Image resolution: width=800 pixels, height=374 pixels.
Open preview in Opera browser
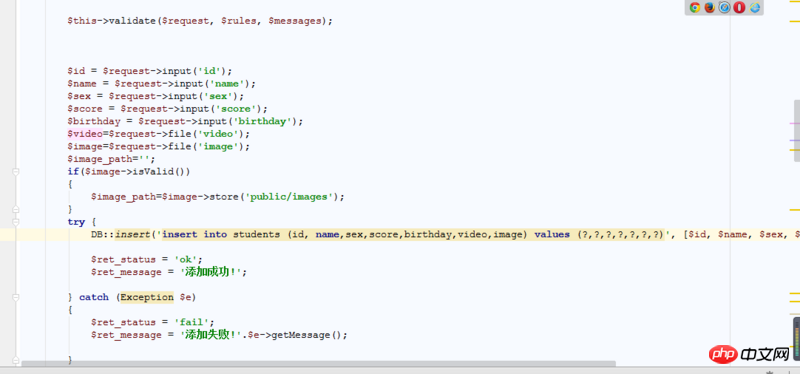739,7
